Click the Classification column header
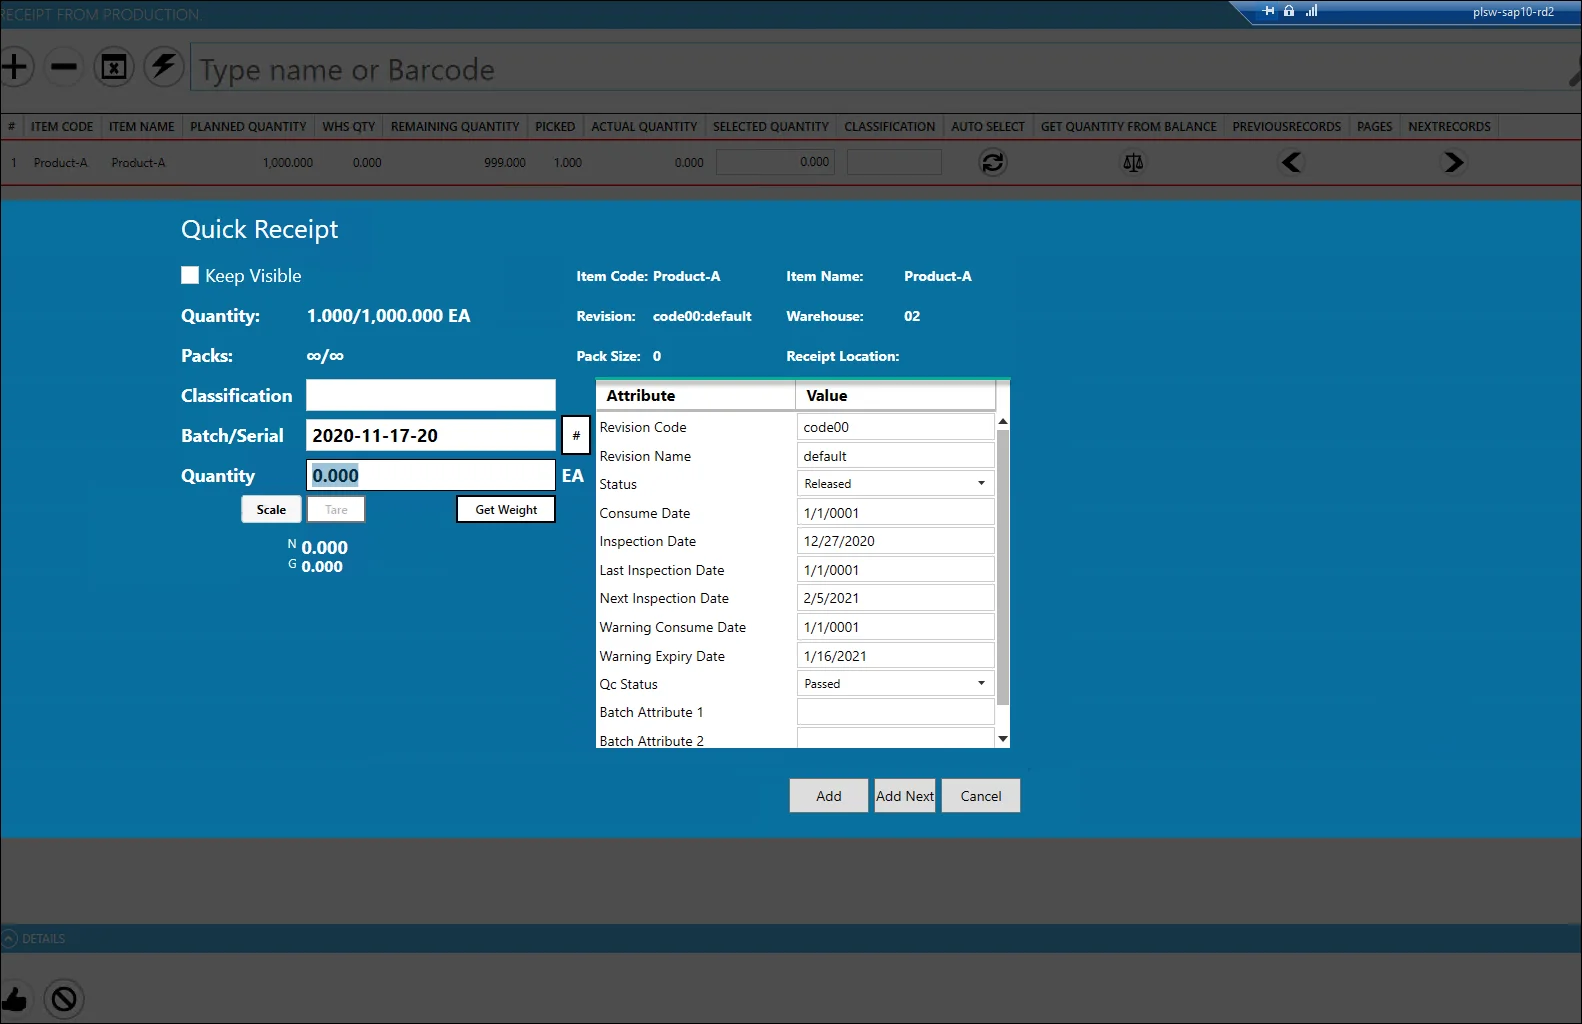Image resolution: width=1582 pixels, height=1024 pixels. [x=889, y=127]
